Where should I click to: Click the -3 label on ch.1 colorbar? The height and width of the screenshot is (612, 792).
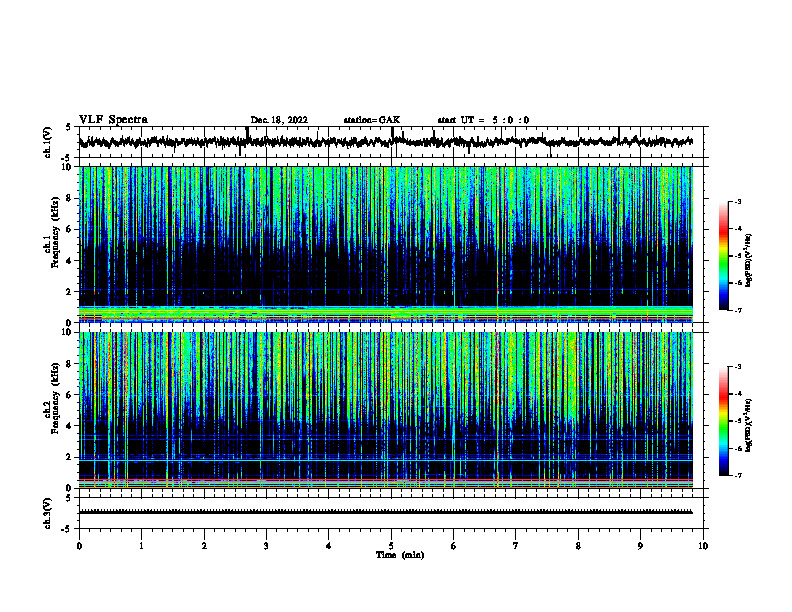[737, 202]
